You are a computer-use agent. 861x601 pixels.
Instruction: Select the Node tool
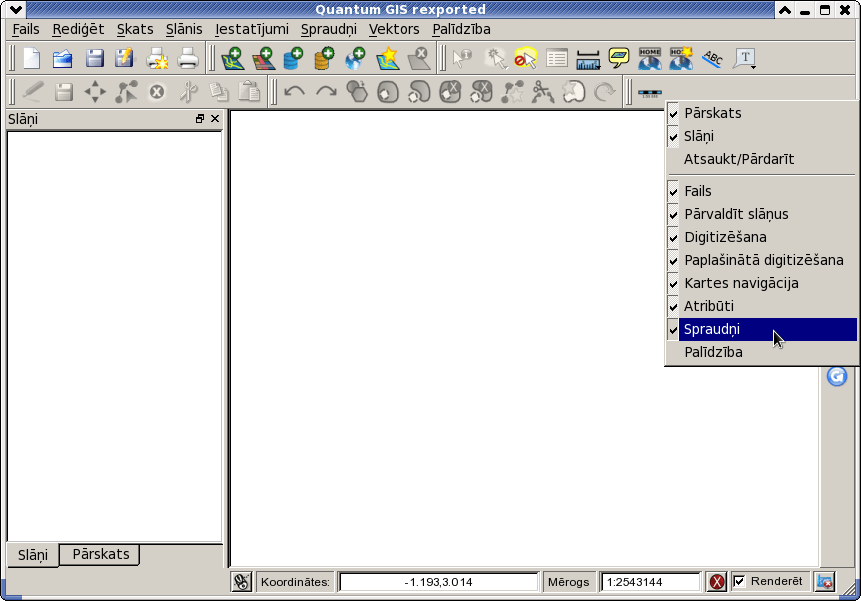[x=126, y=92]
